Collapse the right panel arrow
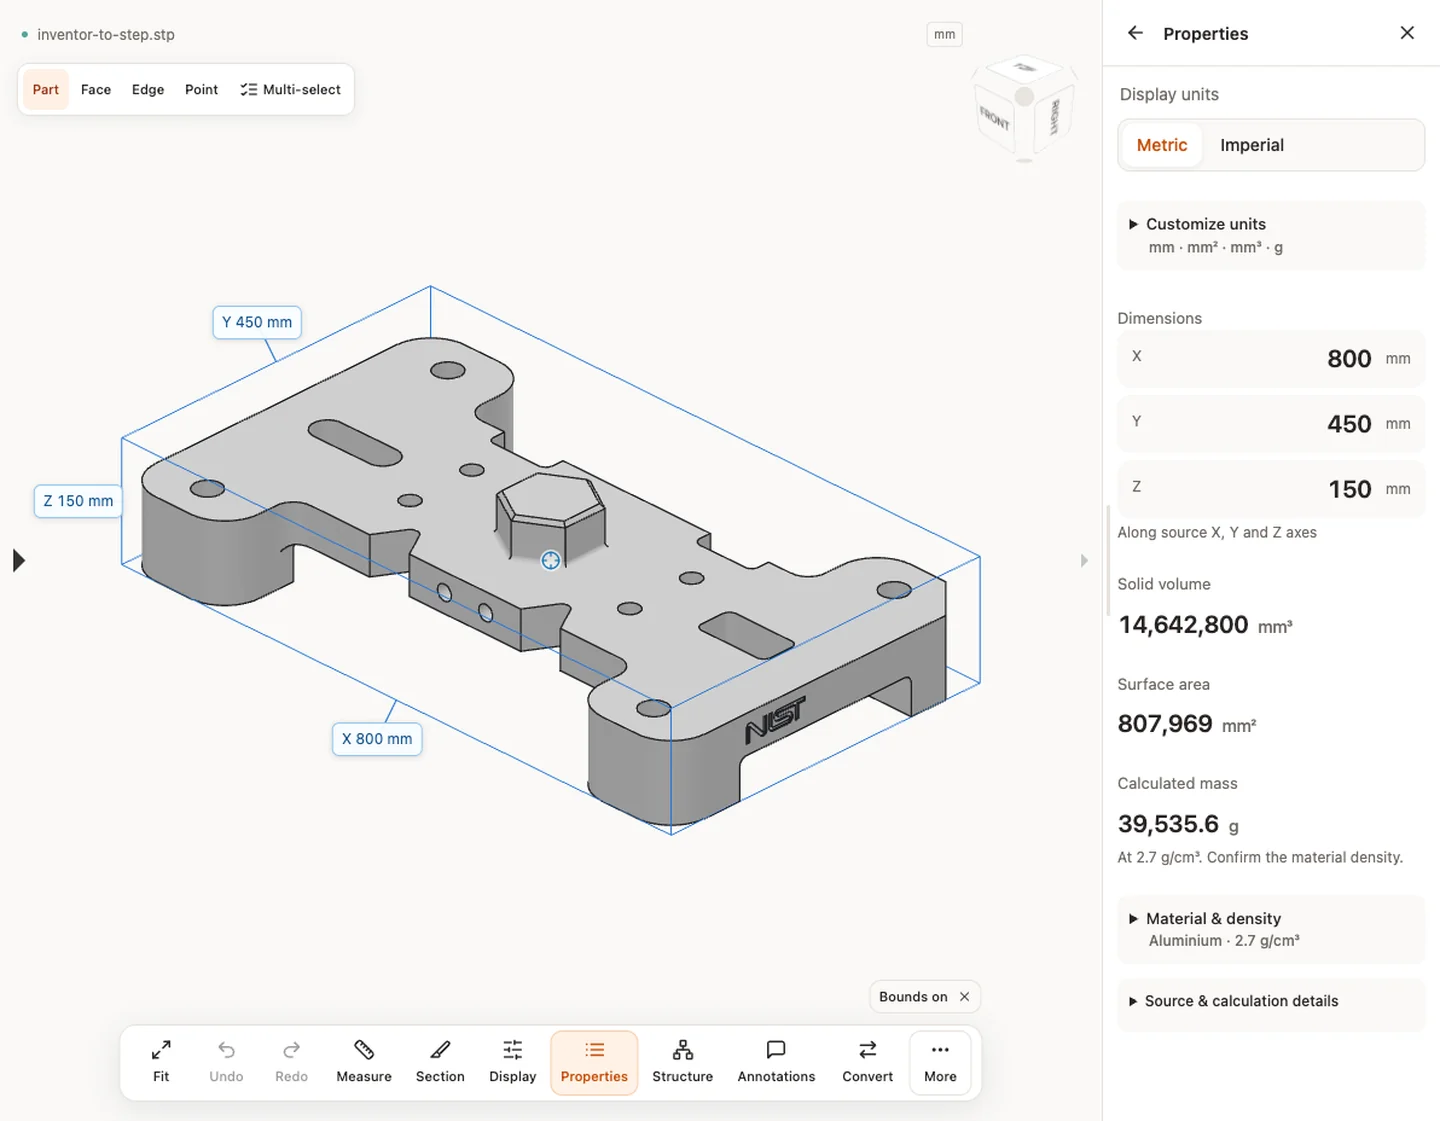1440x1121 pixels. tap(1084, 561)
